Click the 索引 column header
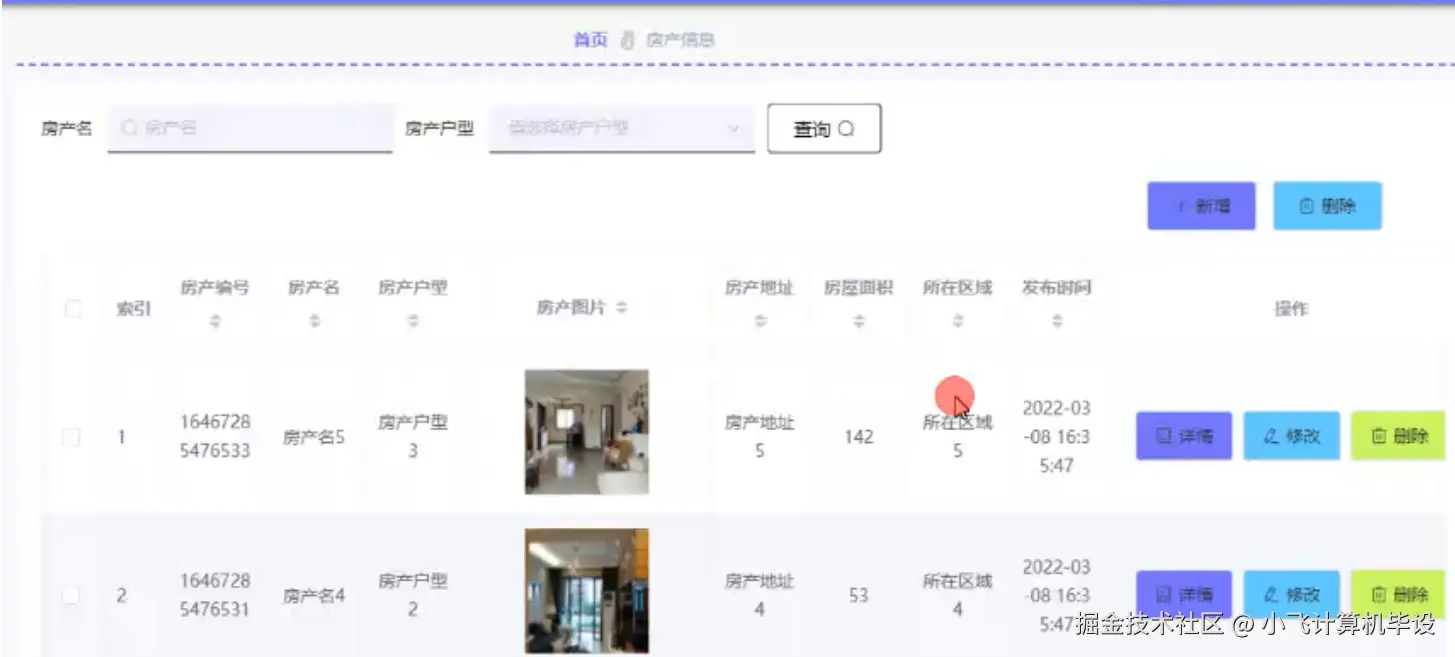This screenshot has height=657, width=1455. [x=133, y=309]
